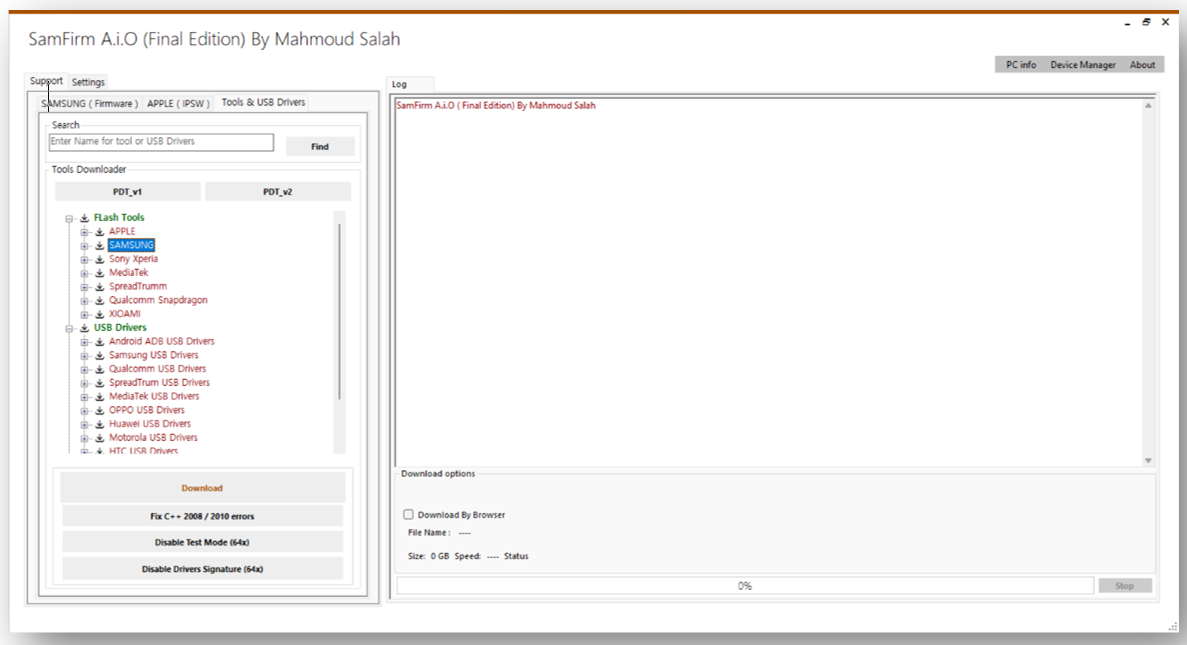Click the Find button
The image size is (1187, 645).
(x=320, y=146)
